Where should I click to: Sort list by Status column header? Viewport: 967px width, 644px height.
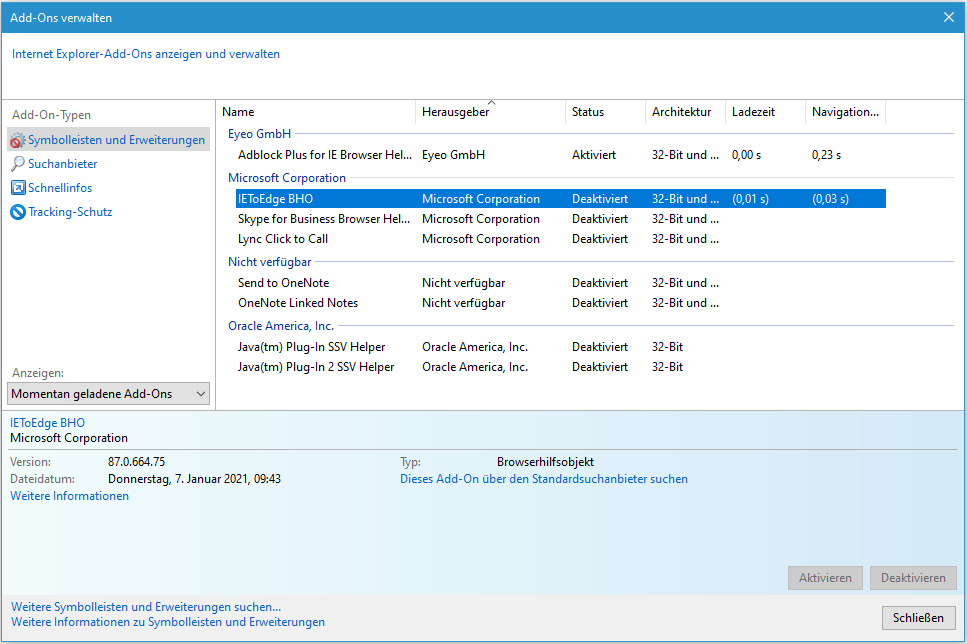coord(605,112)
